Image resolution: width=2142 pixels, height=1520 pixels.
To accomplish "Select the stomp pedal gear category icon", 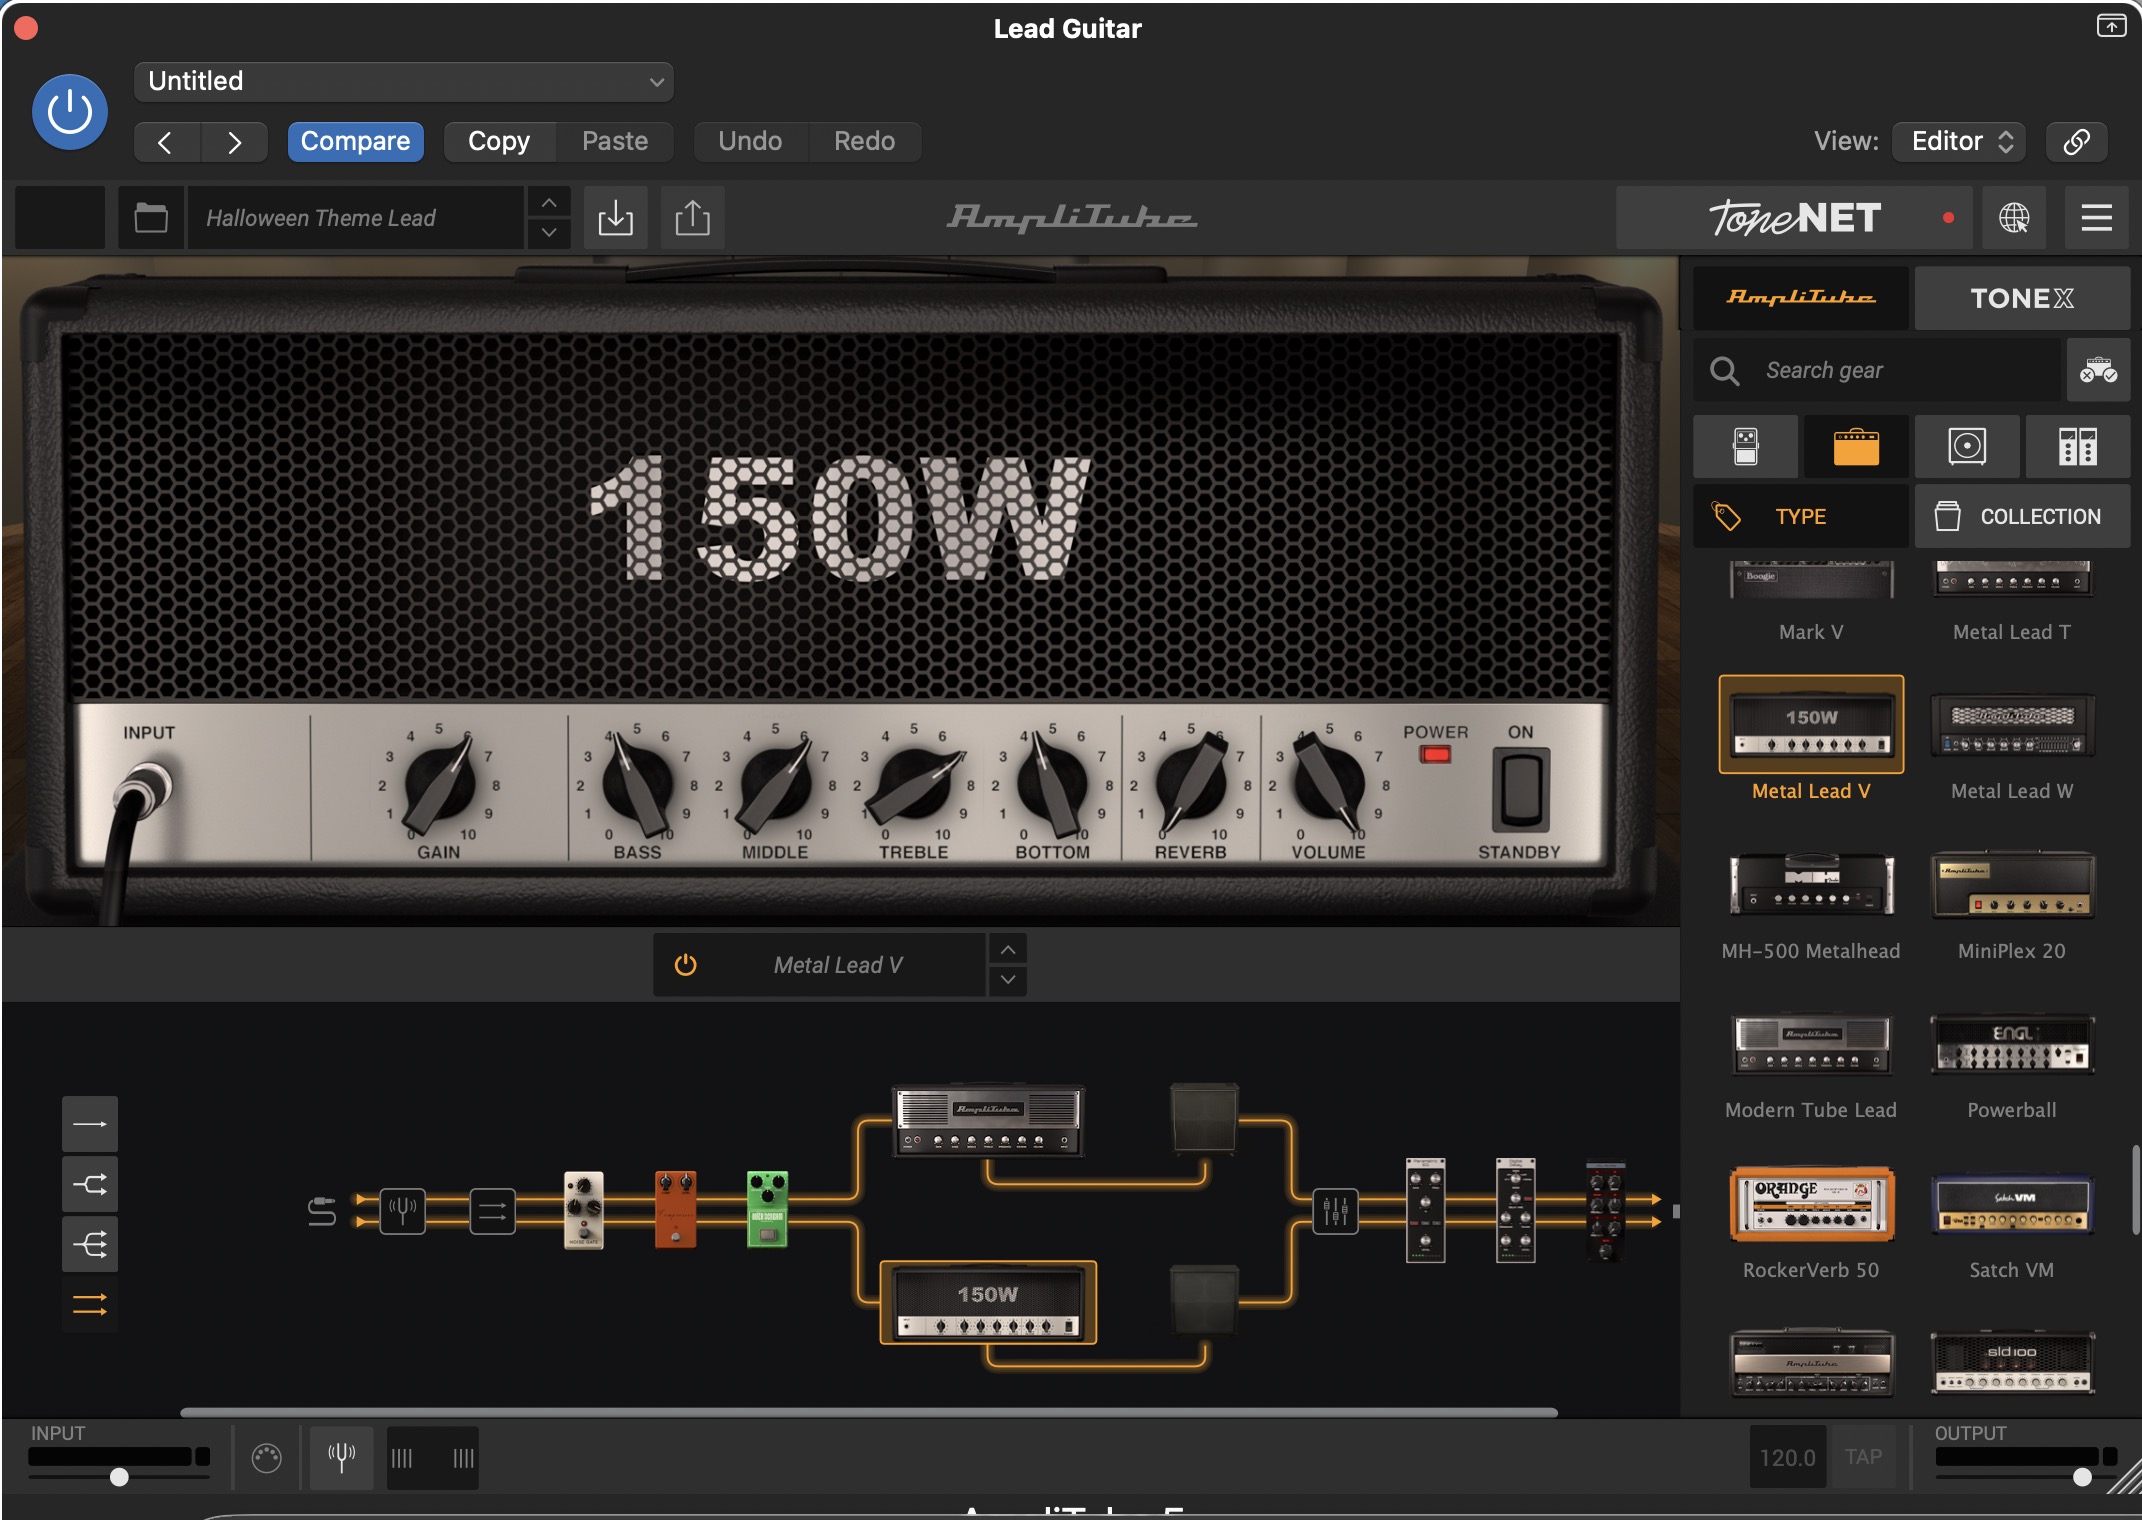I will [x=1745, y=446].
